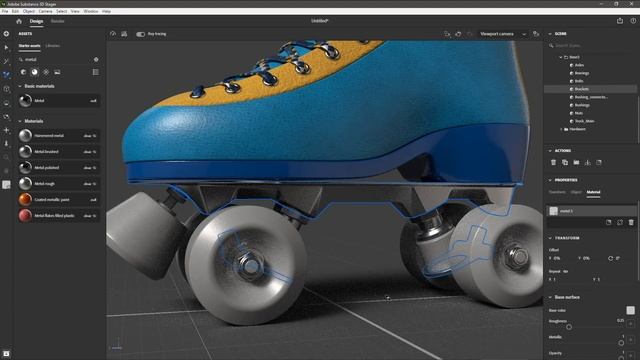This screenshot has height=360, width=640.
Task: Select the highlighted blue sidebar tool
Action: click(x=6, y=75)
